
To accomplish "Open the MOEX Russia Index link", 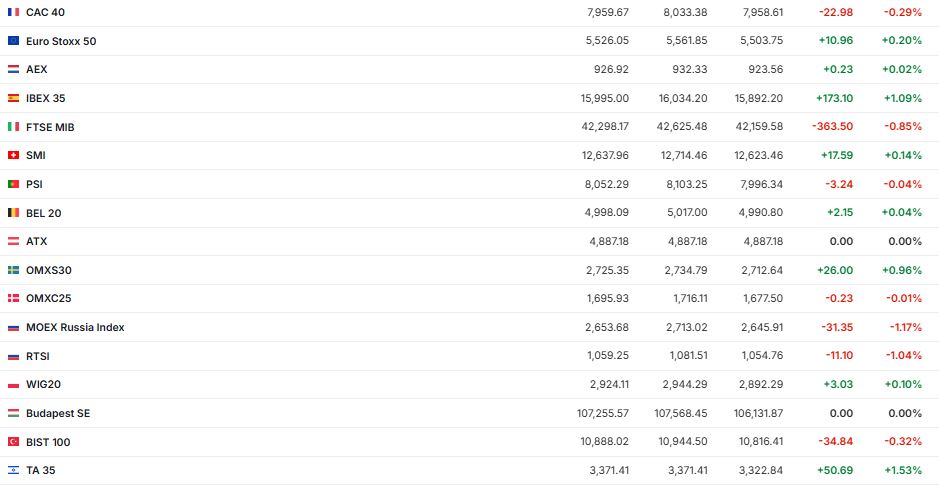I will (75, 327).
